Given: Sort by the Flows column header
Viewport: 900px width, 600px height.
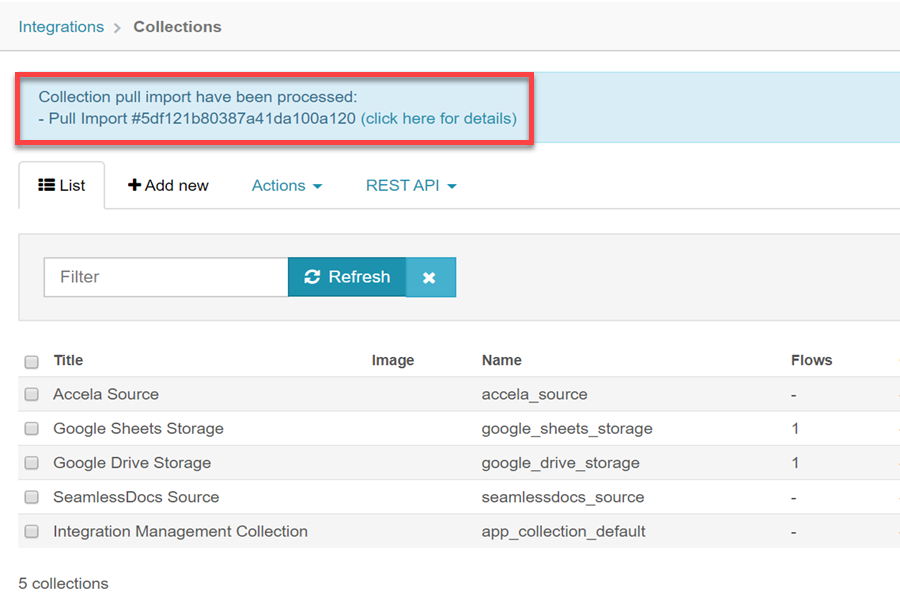Looking at the screenshot, I should [811, 360].
